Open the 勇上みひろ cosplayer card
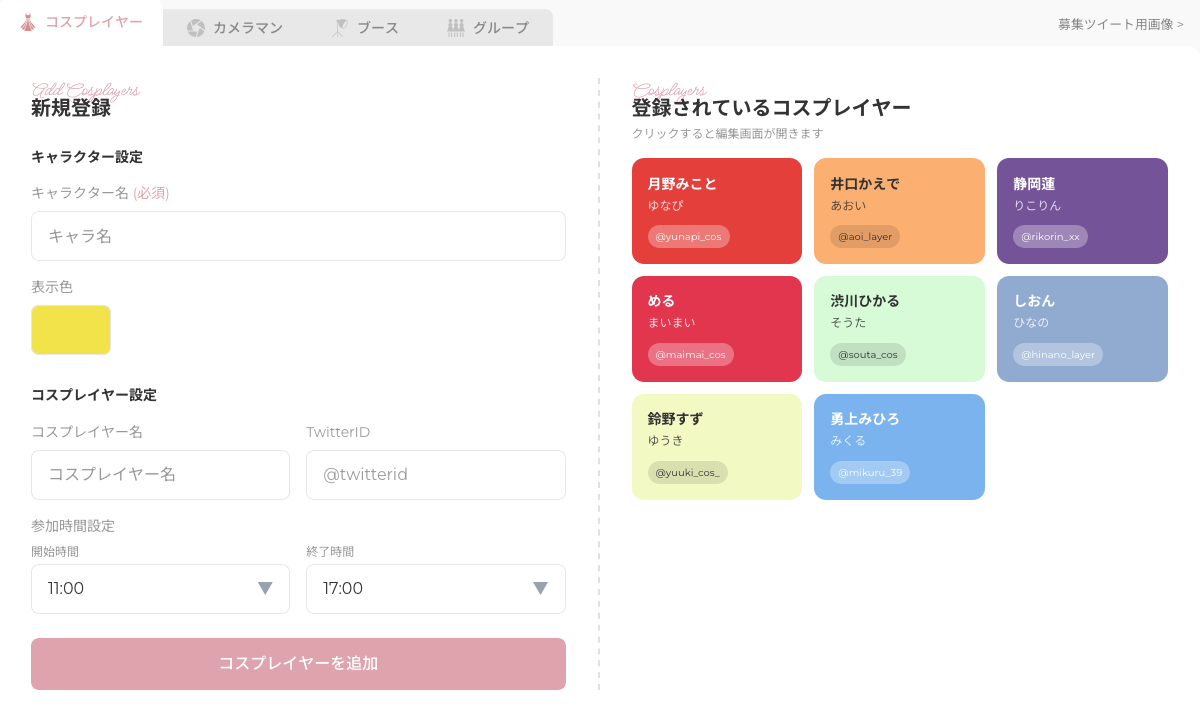 pyautogui.click(x=899, y=446)
